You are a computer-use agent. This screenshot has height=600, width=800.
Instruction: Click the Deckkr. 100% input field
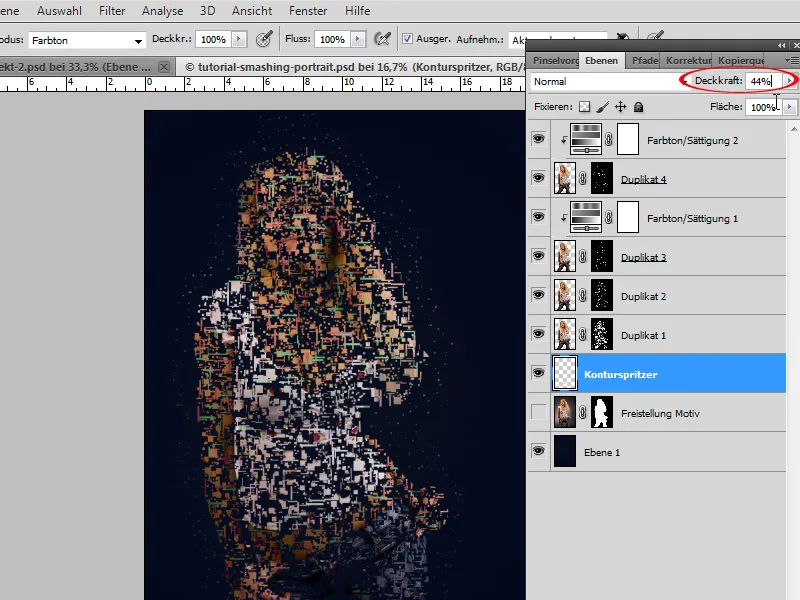213,39
